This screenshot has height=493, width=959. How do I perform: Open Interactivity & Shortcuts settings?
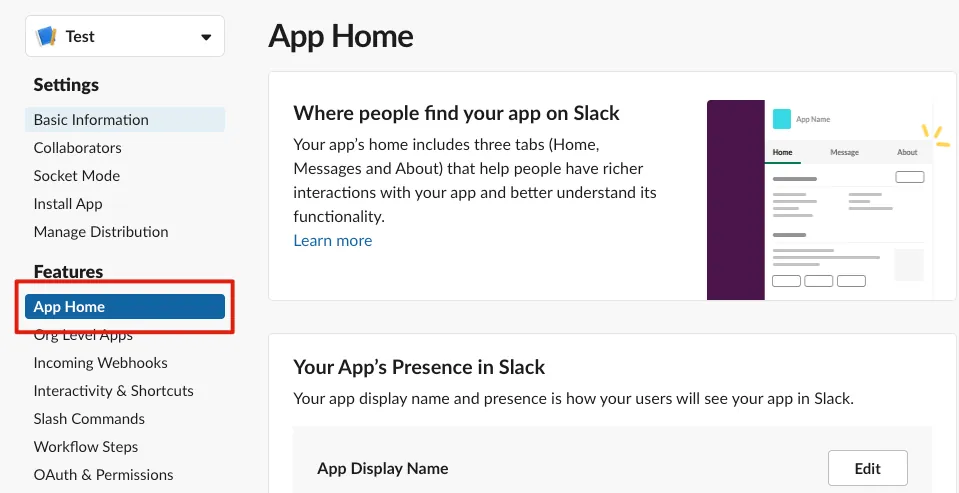[x=113, y=391]
